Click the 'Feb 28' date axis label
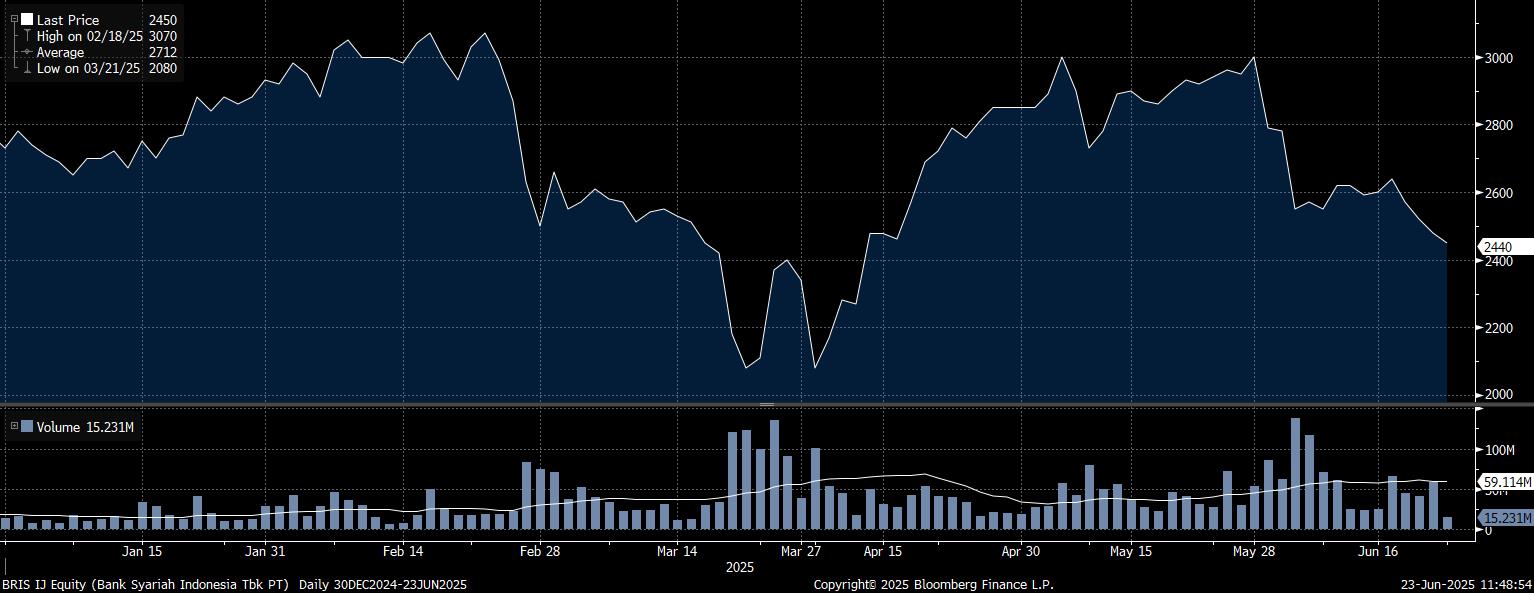 [539, 551]
